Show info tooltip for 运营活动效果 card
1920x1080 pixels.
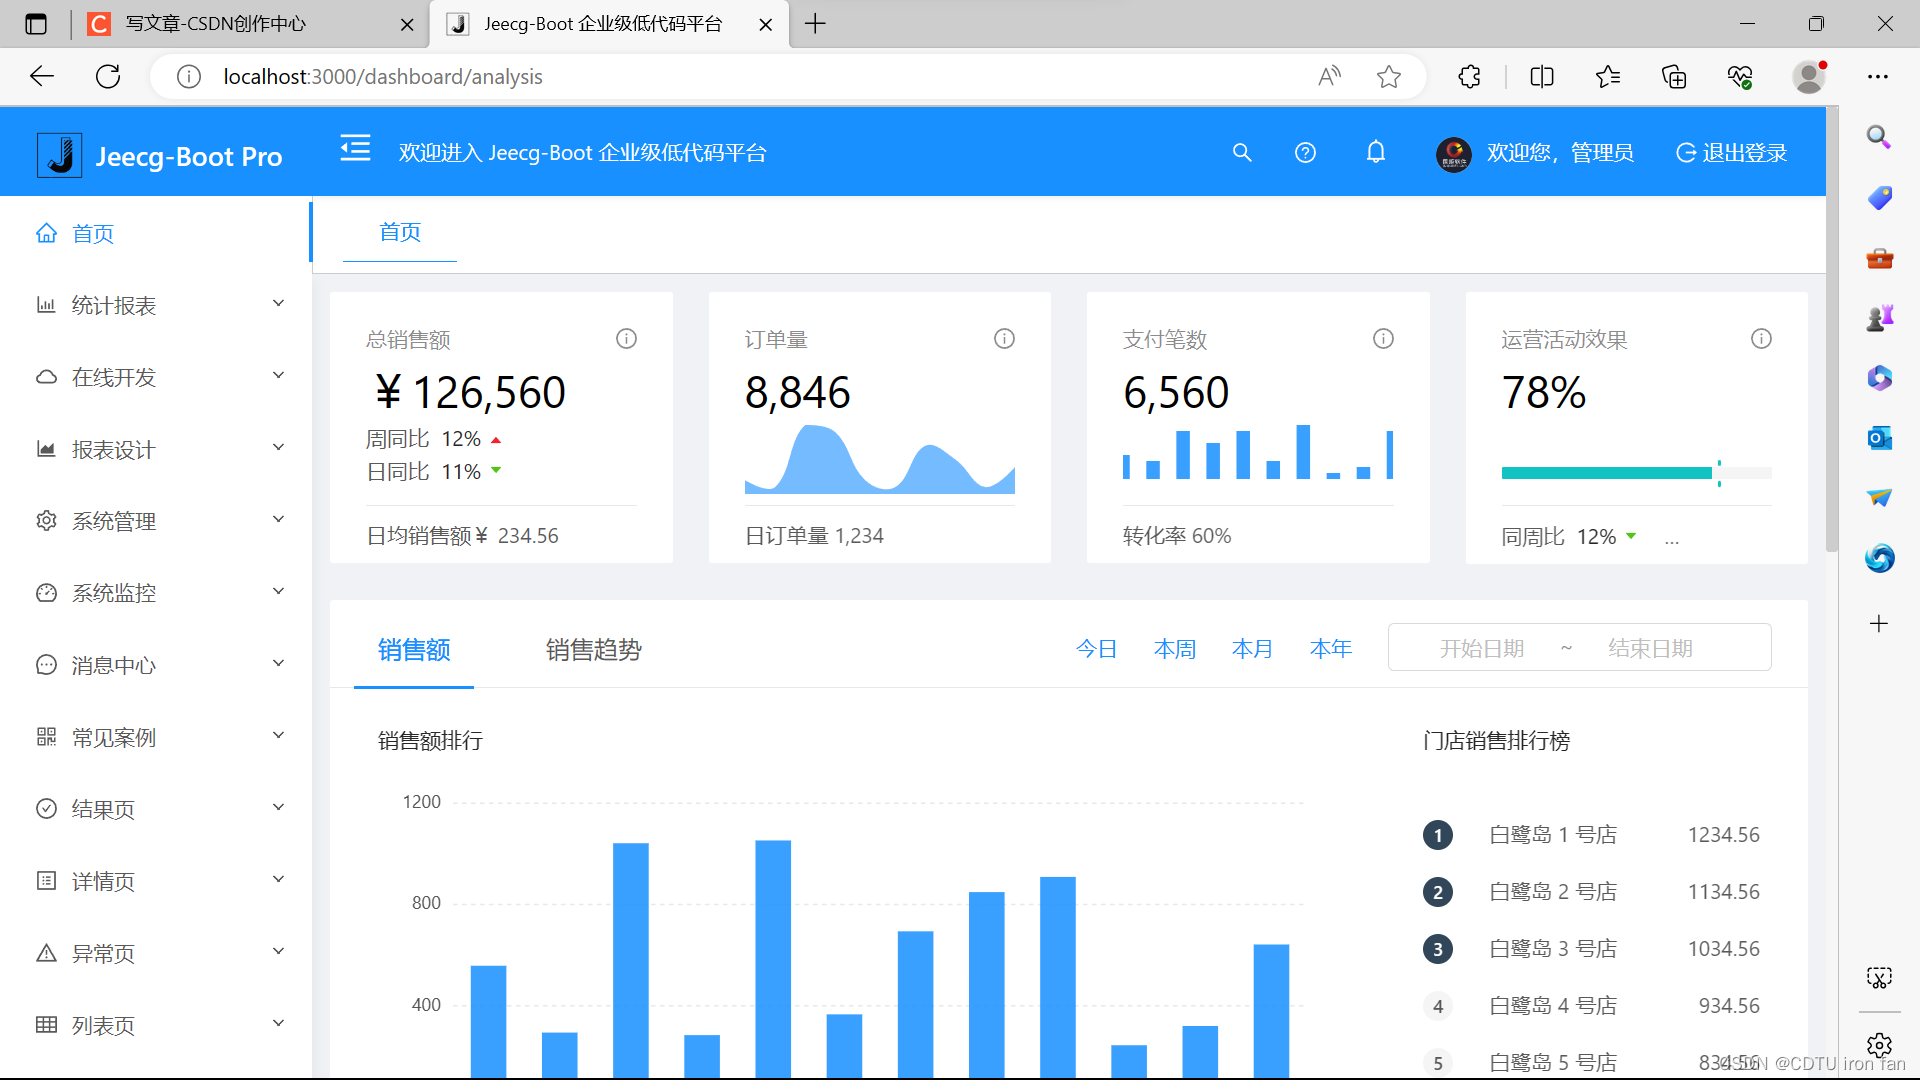click(x=1761, y=339)
